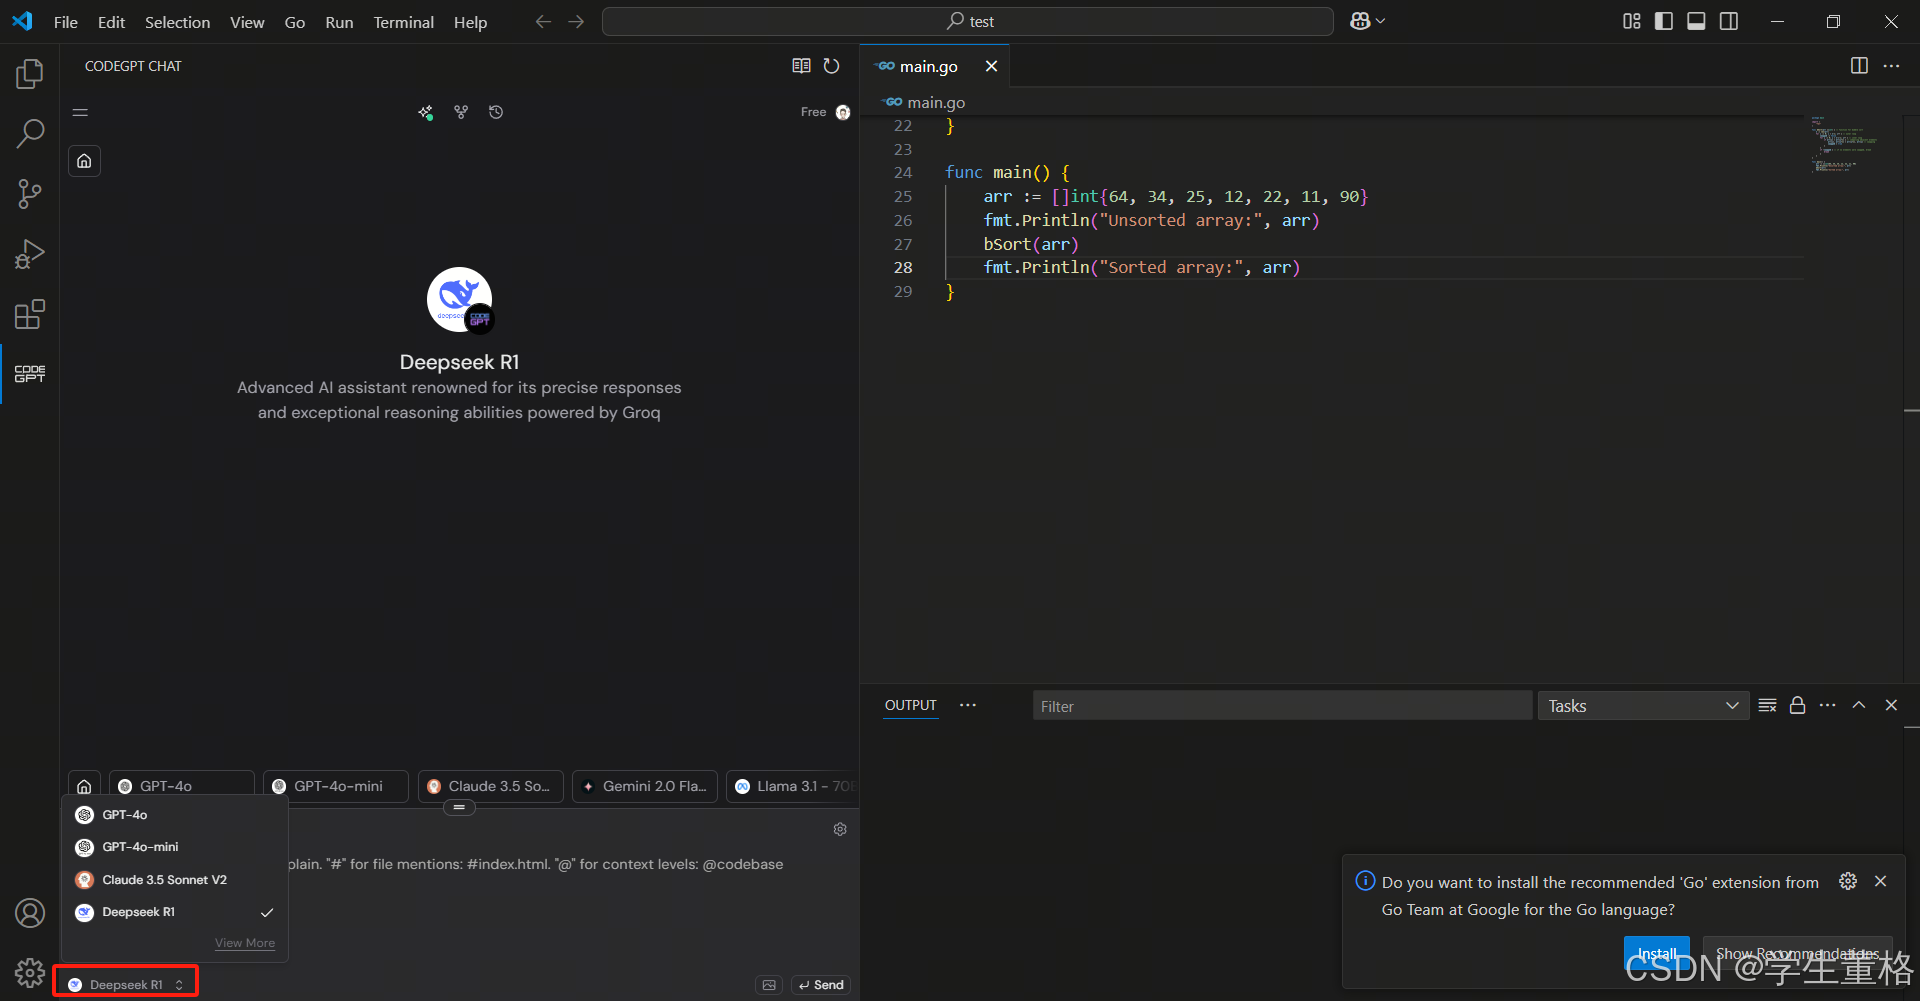Open the CodeGPT sidebar icon
The height and width of the screenshot is (1001, 1920).
[30, 374]
